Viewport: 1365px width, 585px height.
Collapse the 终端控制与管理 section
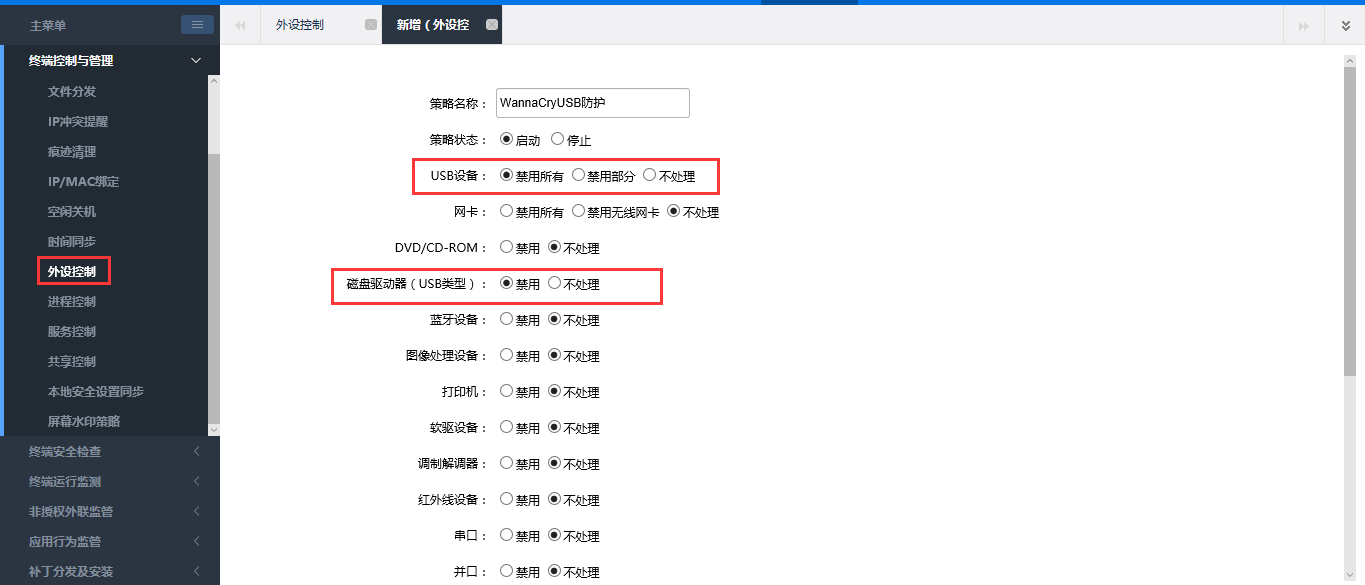click(x=196, y=61)
